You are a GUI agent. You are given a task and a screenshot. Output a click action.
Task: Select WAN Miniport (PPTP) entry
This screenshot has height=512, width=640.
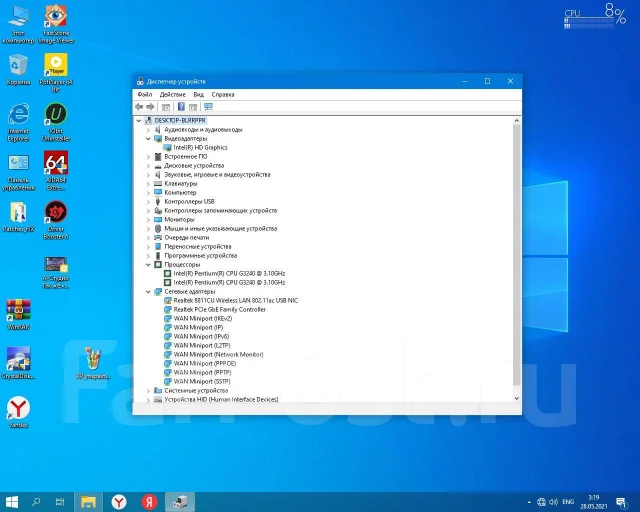coord(202,372)
